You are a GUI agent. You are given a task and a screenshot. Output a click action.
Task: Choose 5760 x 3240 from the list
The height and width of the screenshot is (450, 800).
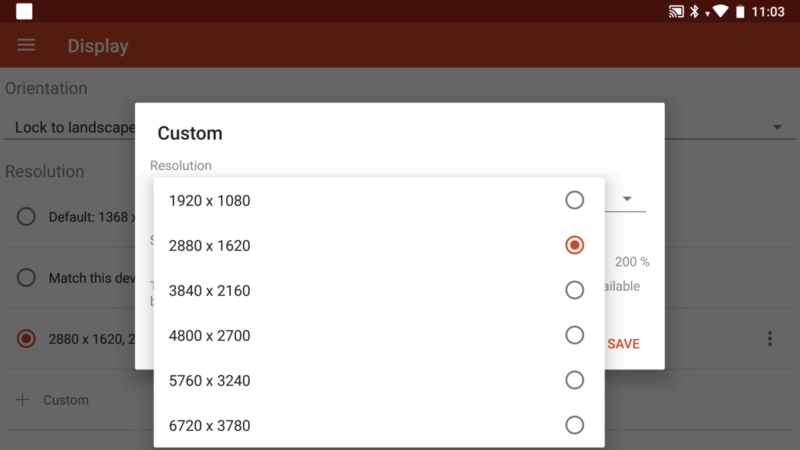tap(379, 380)
